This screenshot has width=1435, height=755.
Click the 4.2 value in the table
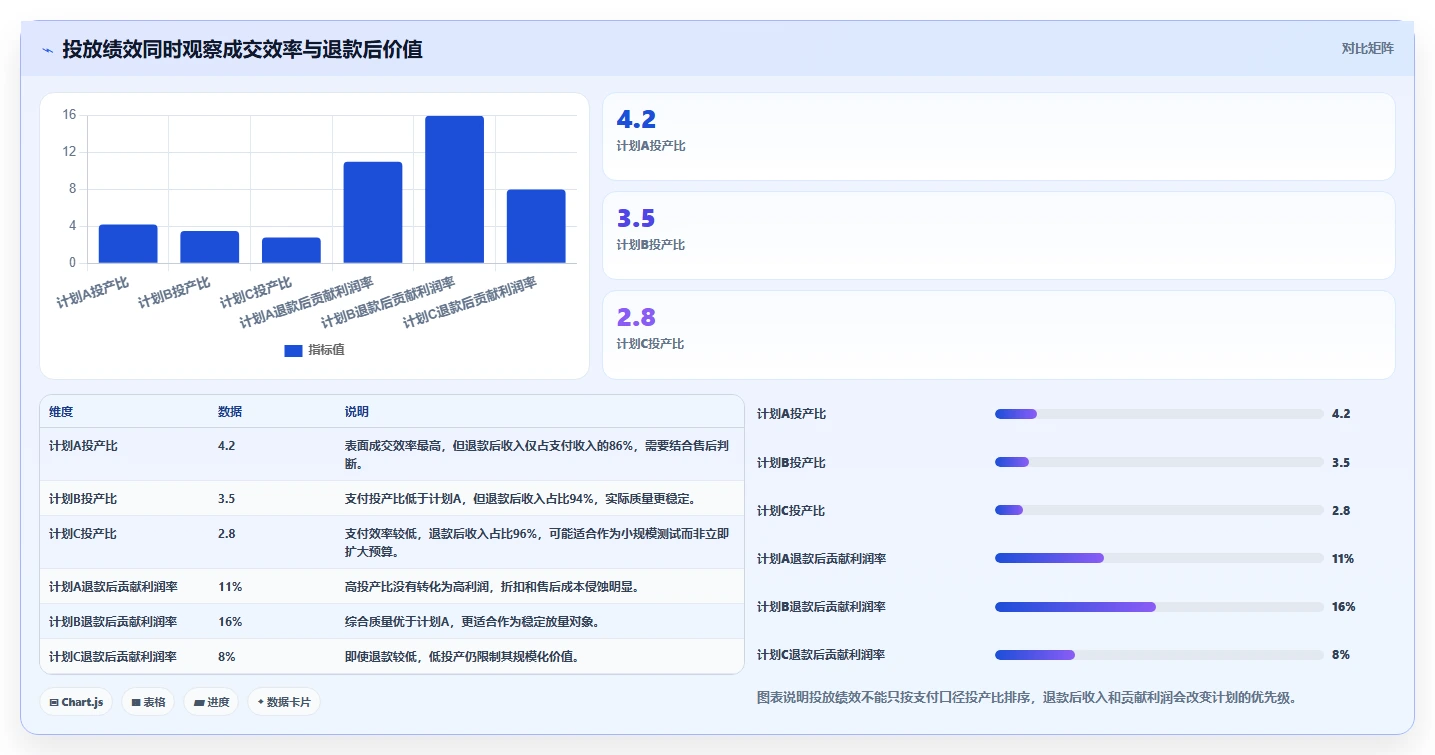(227, 446)
